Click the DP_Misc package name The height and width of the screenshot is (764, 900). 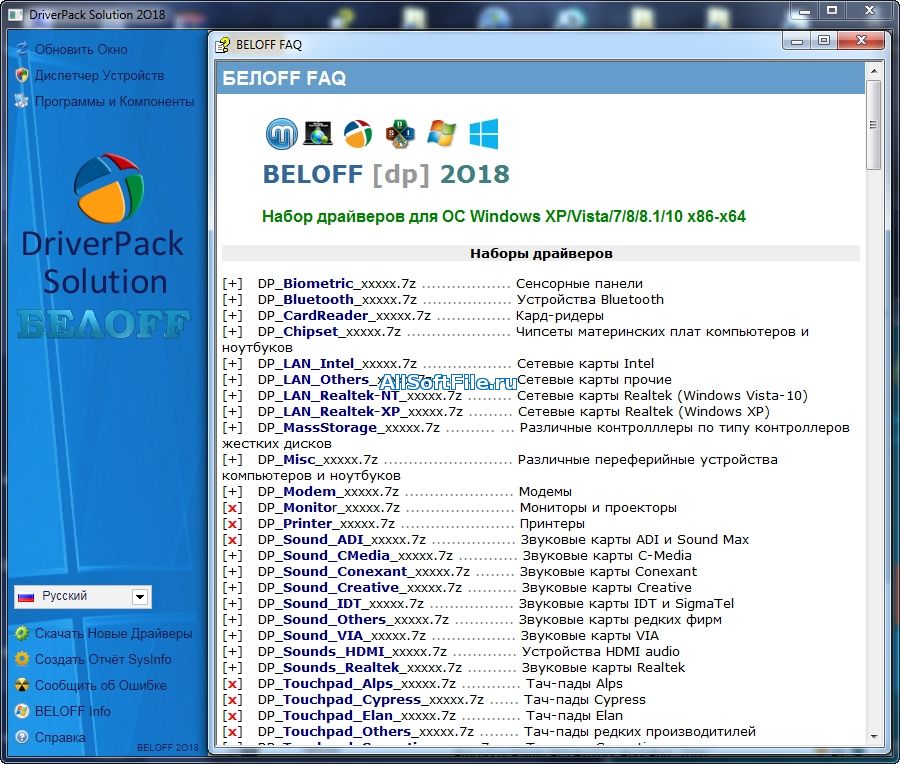[318, 460]
